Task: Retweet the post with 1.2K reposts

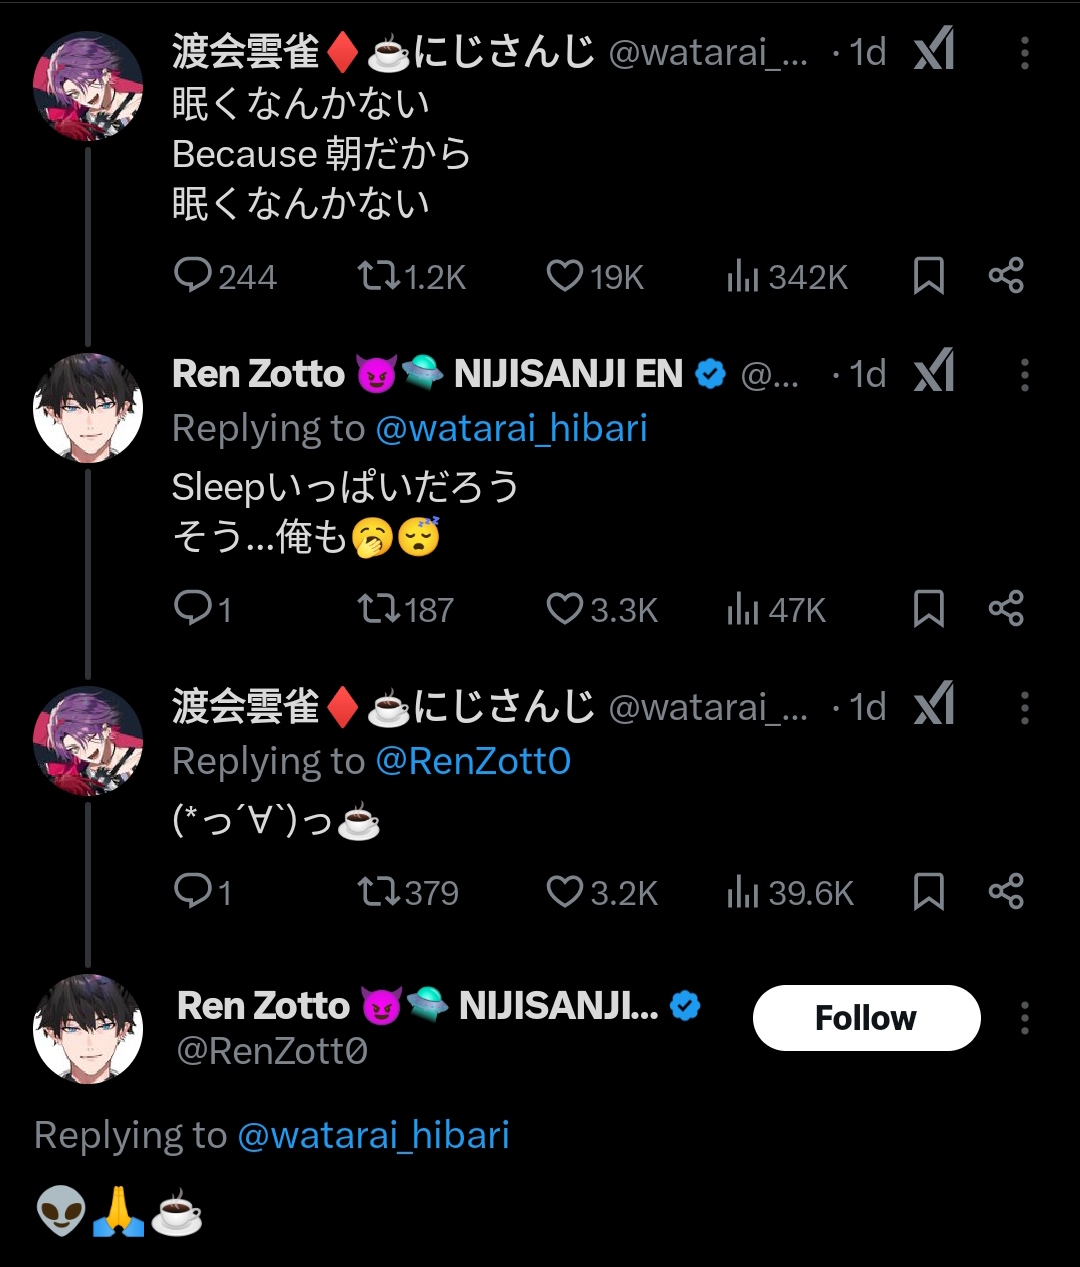Action: click(x=379, y=275)
